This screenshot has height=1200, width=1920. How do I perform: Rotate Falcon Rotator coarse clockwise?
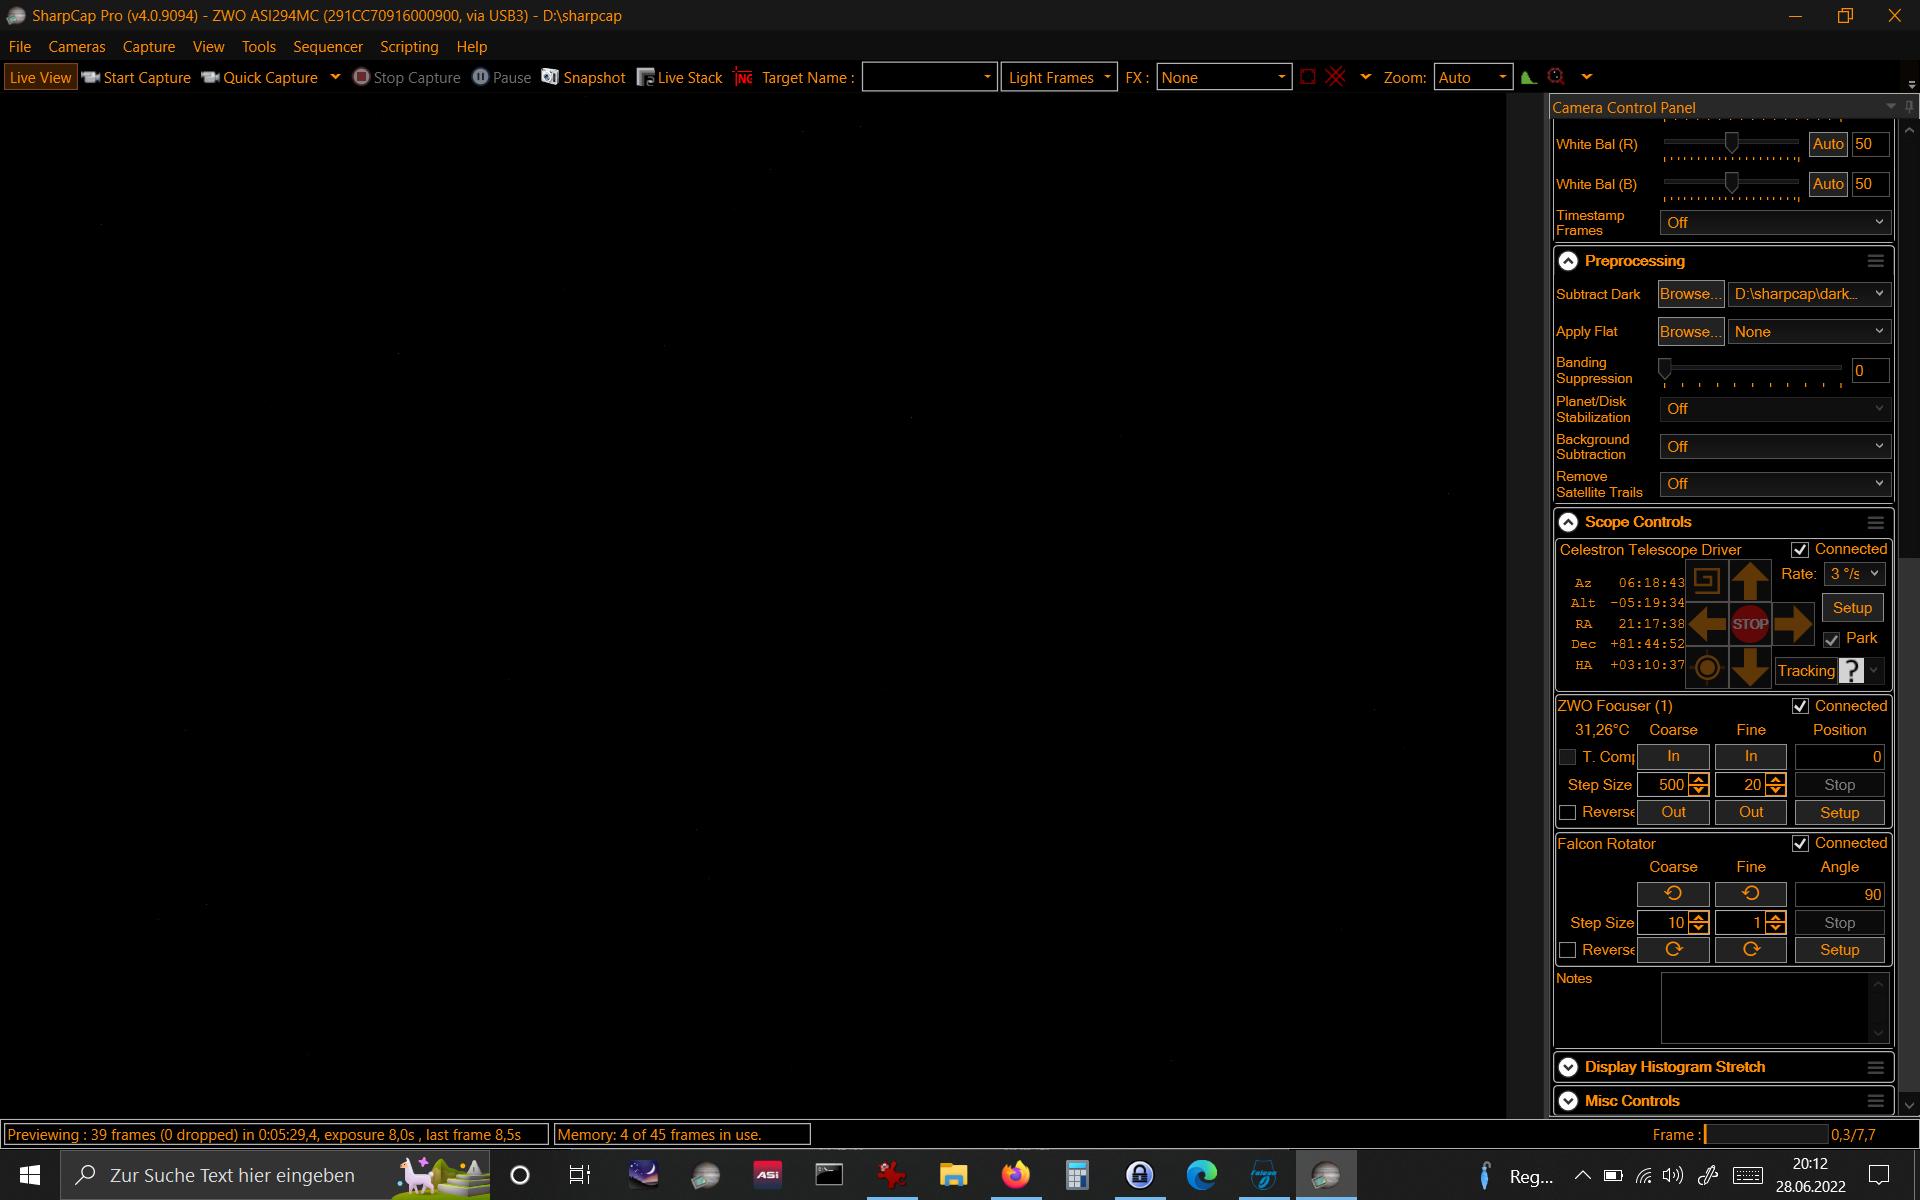coord(1673,950)
